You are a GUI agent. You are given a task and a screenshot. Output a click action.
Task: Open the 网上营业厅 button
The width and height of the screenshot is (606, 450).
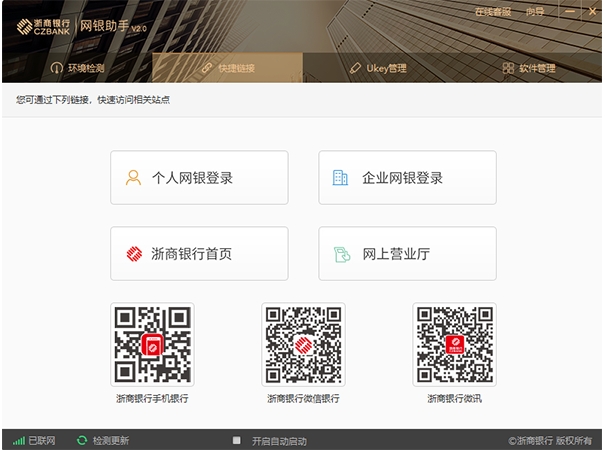(x=407, y=254)
